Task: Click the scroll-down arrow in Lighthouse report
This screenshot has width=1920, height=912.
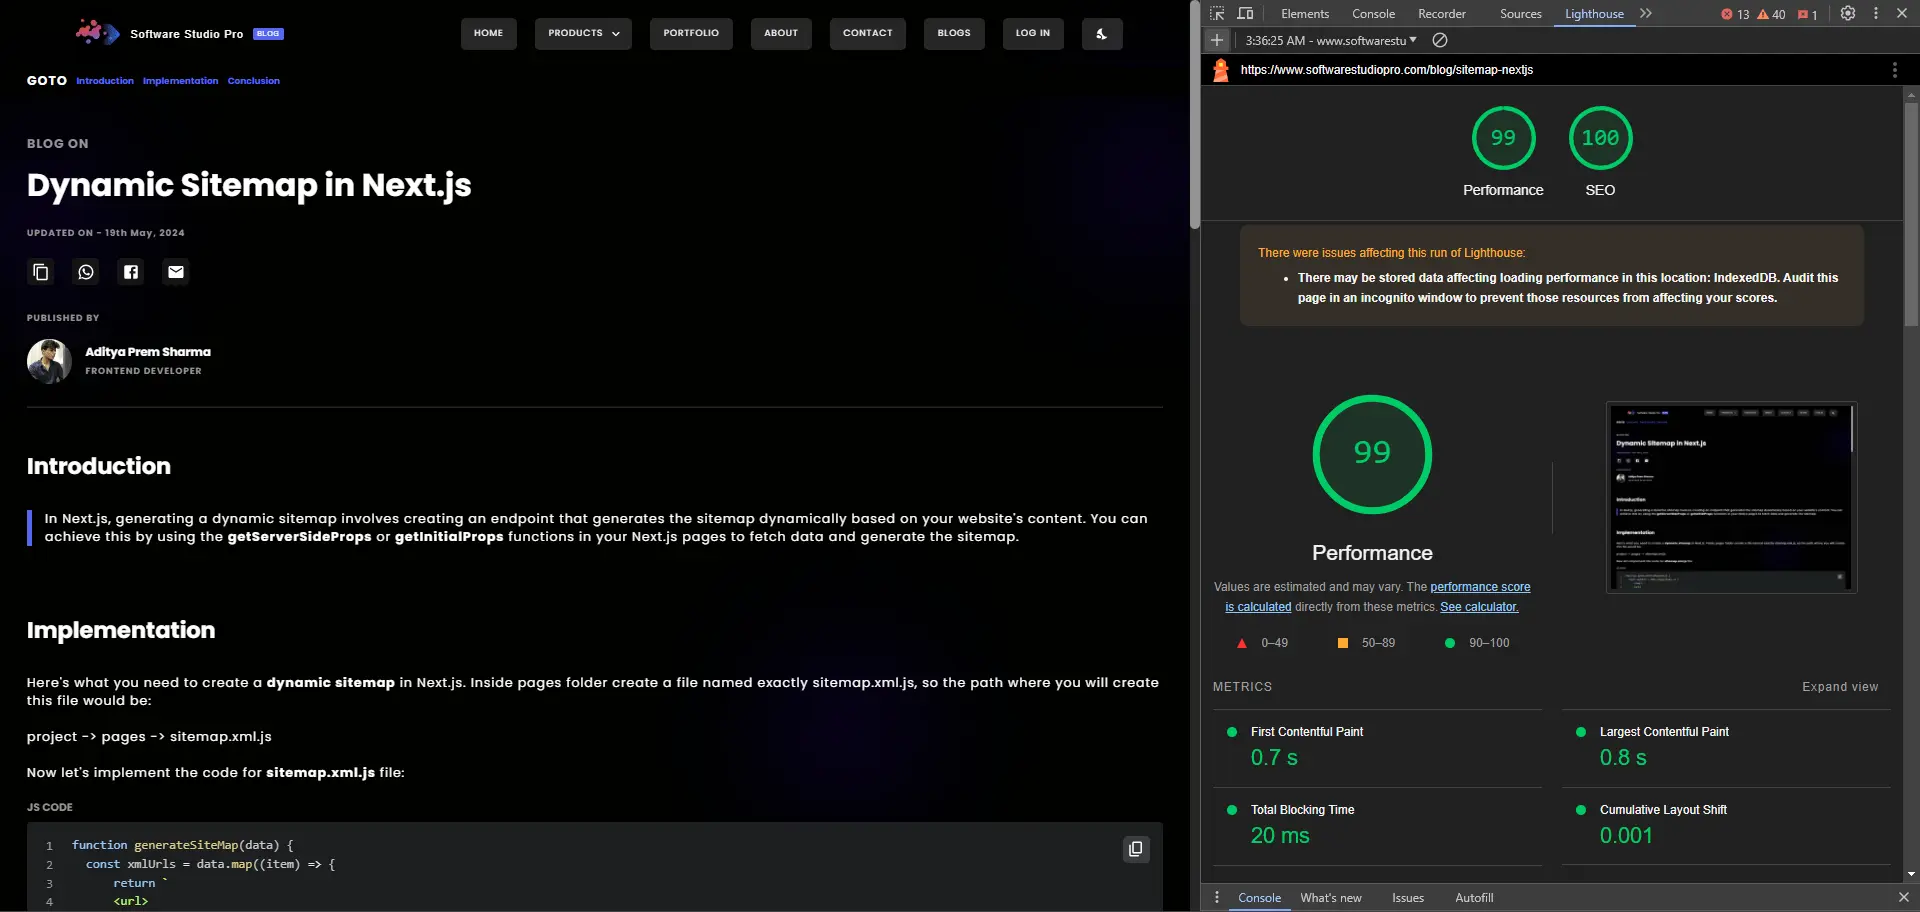Action: (x=1911, y=874)
